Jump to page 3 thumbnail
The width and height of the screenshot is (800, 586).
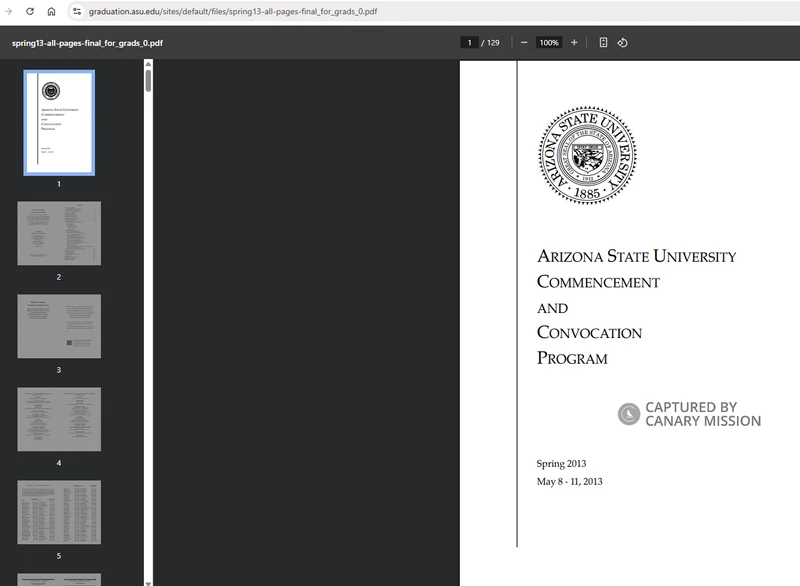tap(59, 326)
